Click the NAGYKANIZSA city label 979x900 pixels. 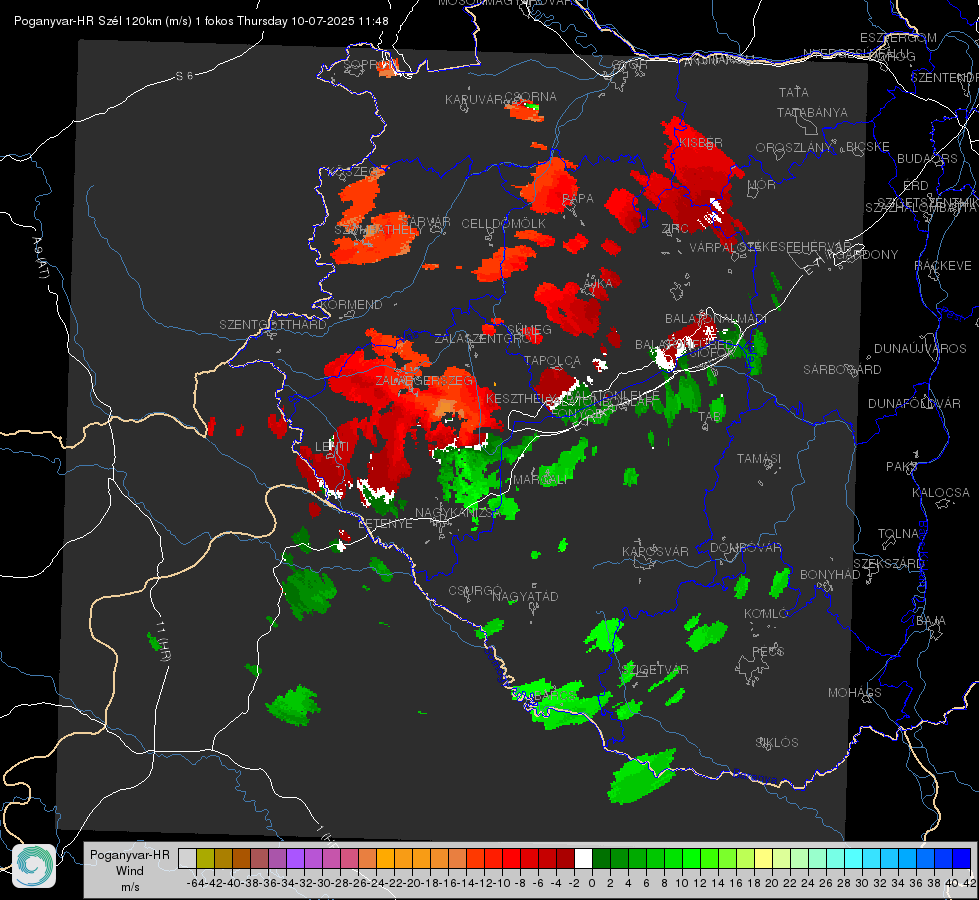coord(457,512)
